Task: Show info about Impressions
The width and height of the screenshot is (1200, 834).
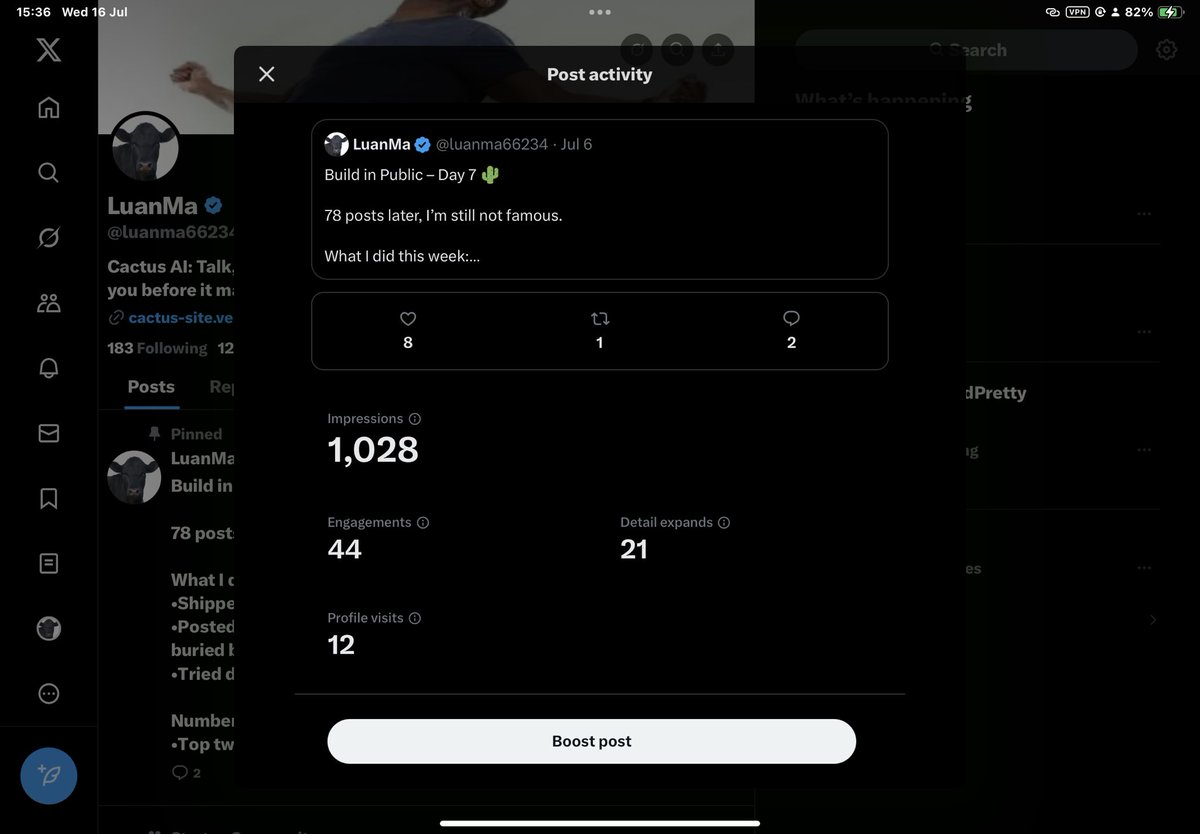Action: pos(415,419)
